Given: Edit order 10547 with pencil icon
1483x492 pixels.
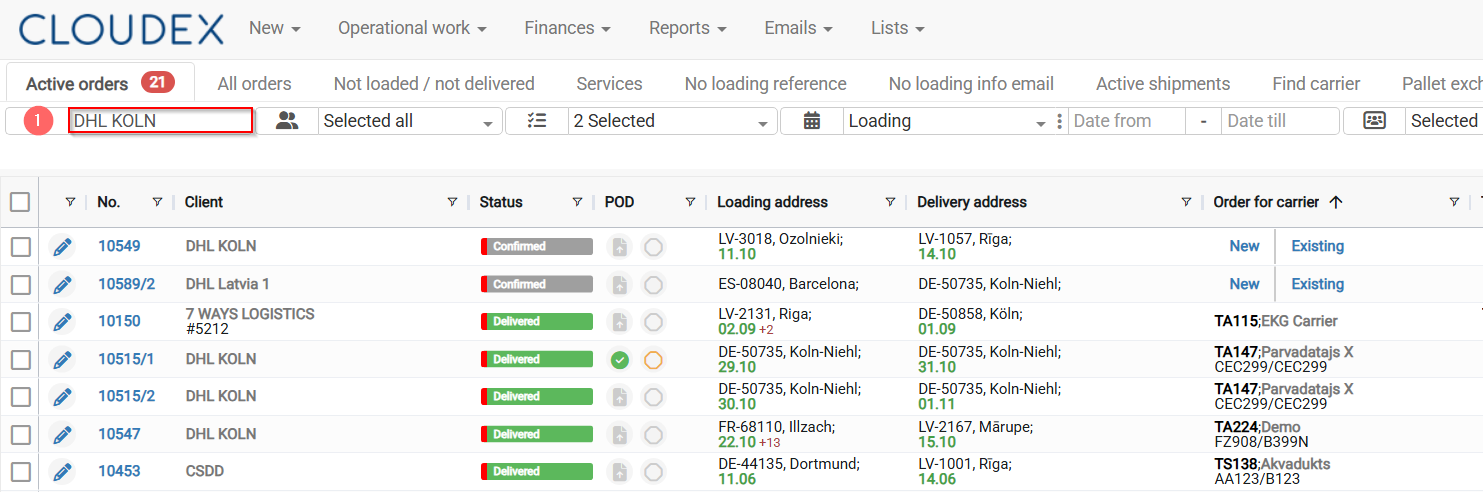Looking at the screenshot, I should click(x=62, y=435).
